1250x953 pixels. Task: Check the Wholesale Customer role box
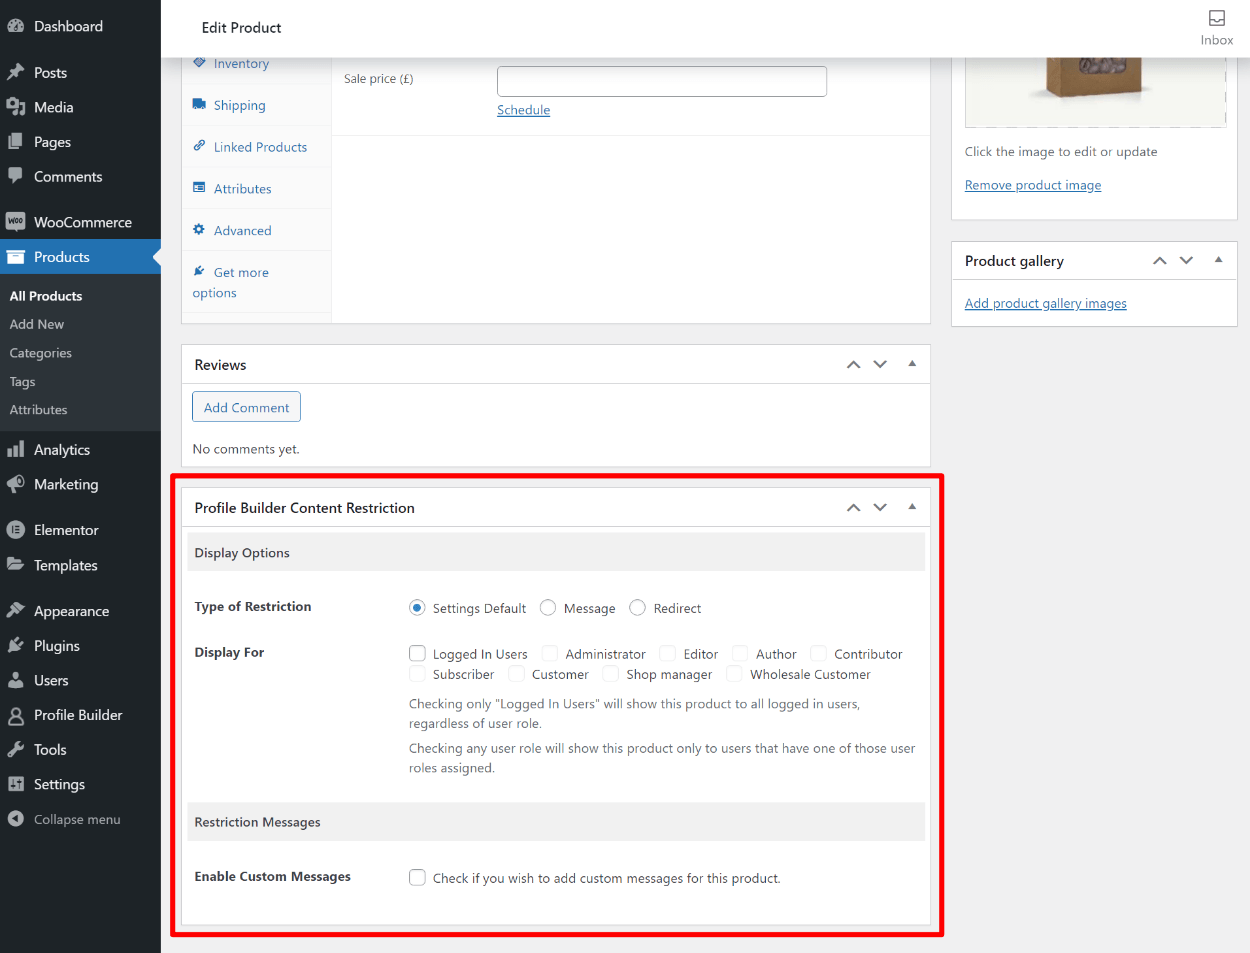click(735, 674)
